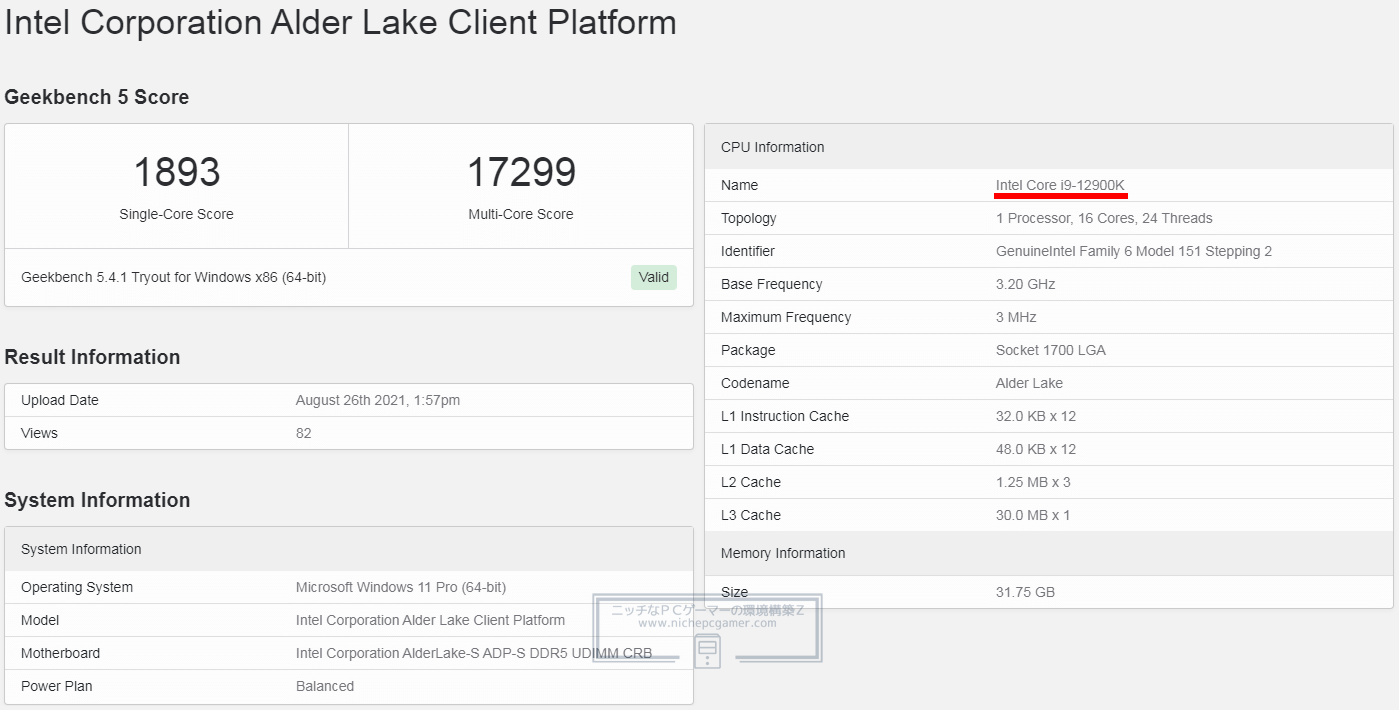
Task: Select the multi-core score number 17299
Action: tap(521, 172)
